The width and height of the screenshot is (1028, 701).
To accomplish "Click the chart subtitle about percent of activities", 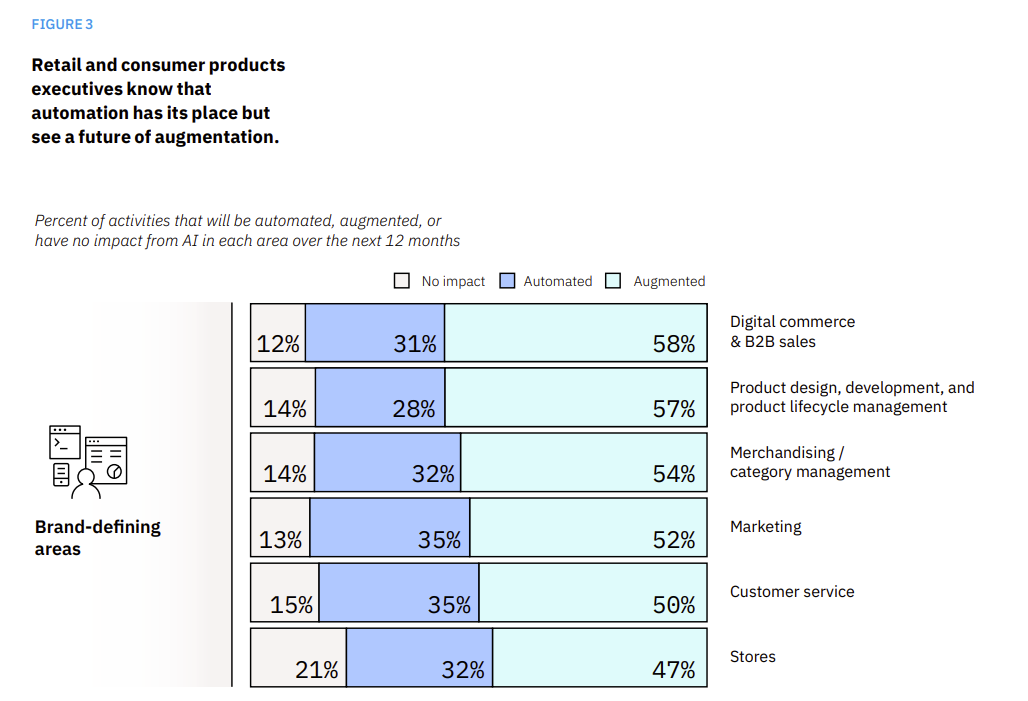I will pyautogui.click(x=247, y=231).
